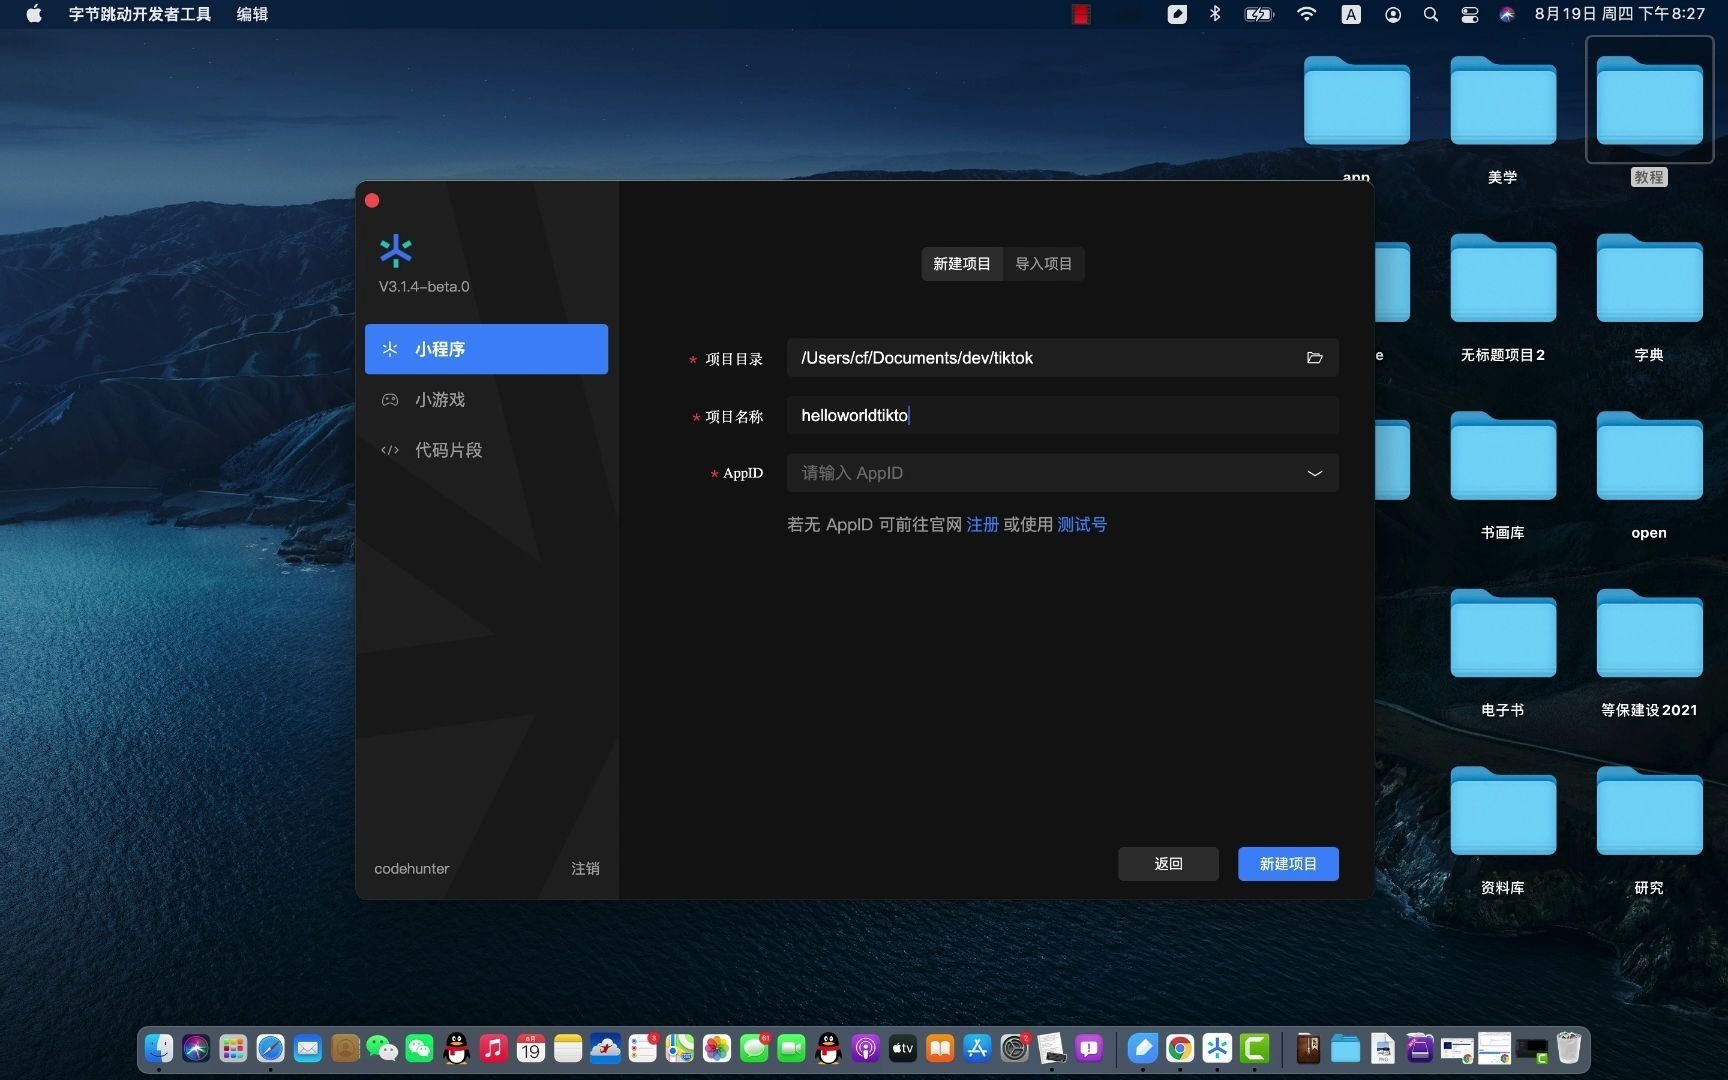
Task: Click the red recording icon in menu bar
Action: coord(1081,14)
